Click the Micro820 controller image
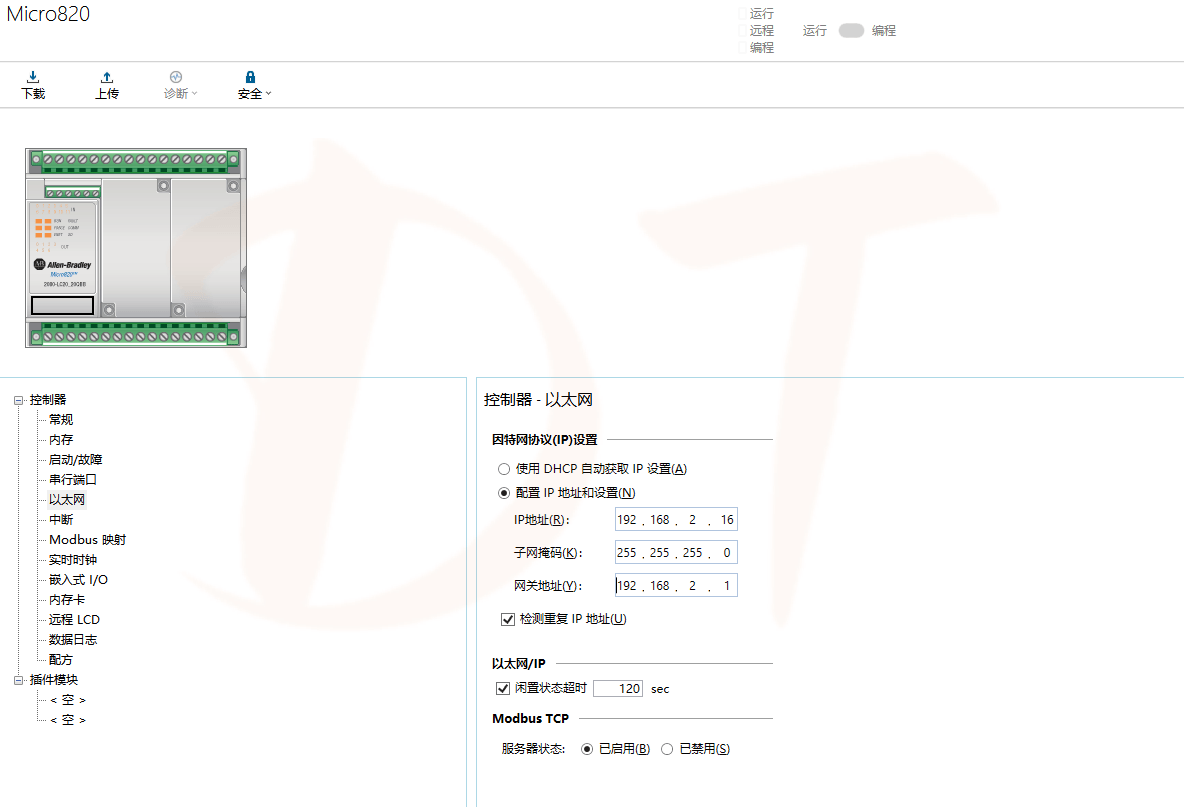Screen dimensions: 1184x807 (136, 248)
